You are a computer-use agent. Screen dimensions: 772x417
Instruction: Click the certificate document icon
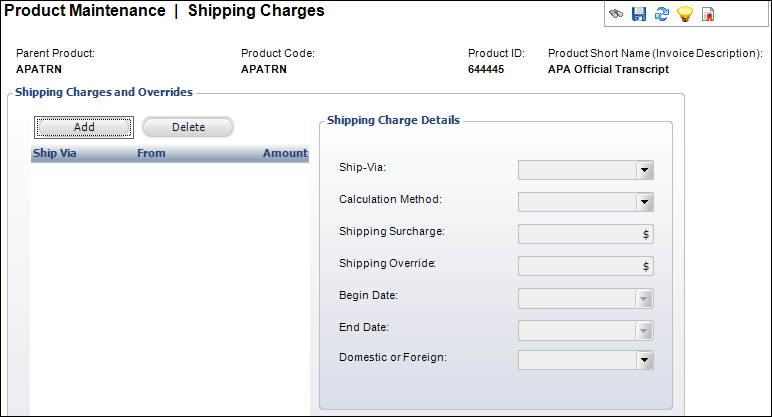(x=708, y=14)
